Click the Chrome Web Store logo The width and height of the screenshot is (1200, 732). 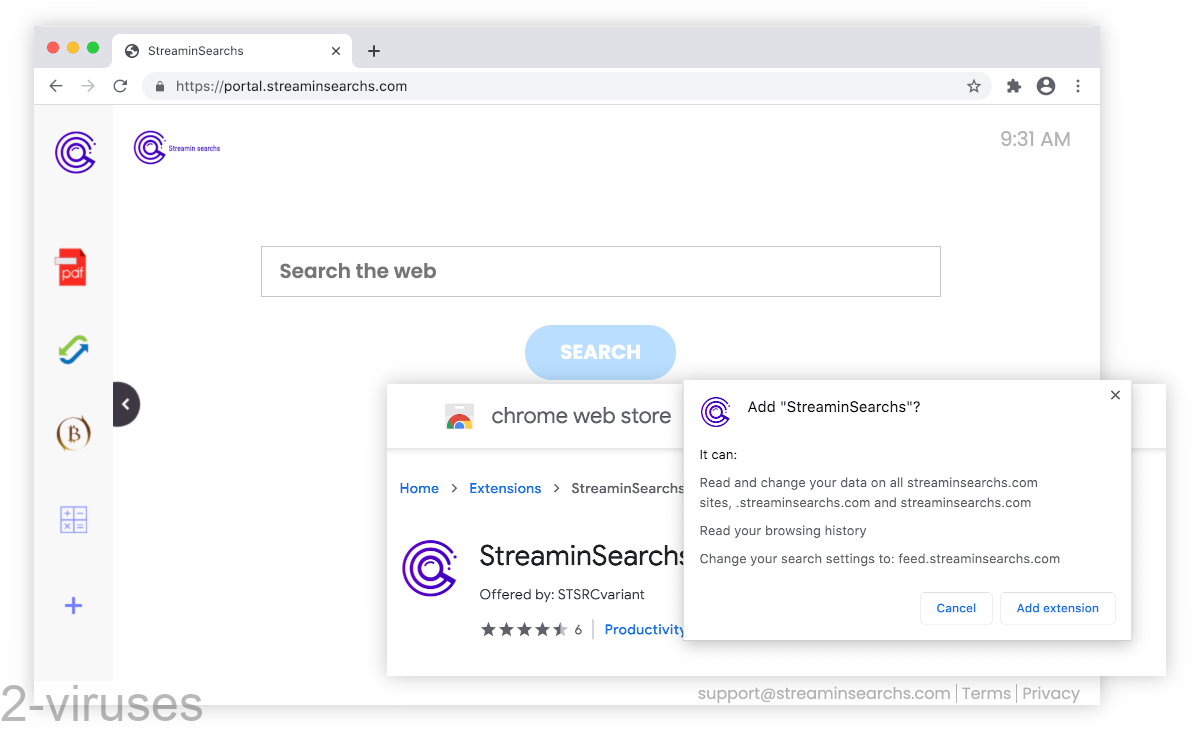(x=459, y=416)
